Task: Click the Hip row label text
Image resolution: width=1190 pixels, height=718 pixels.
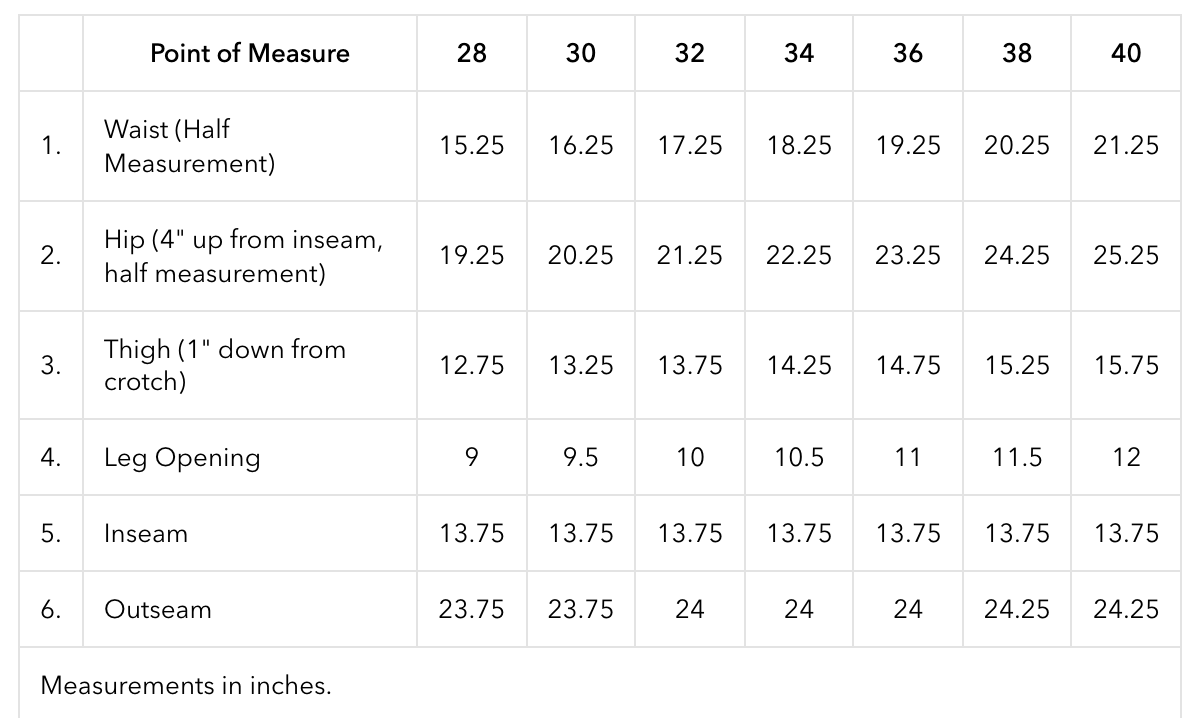Action: [243, 256]
